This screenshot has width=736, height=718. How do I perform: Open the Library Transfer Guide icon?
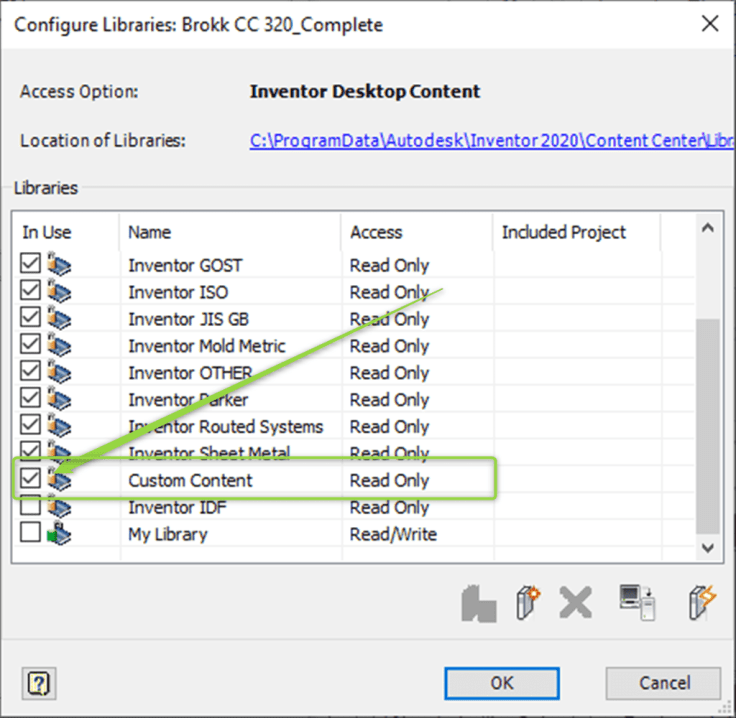pos(479,603)
